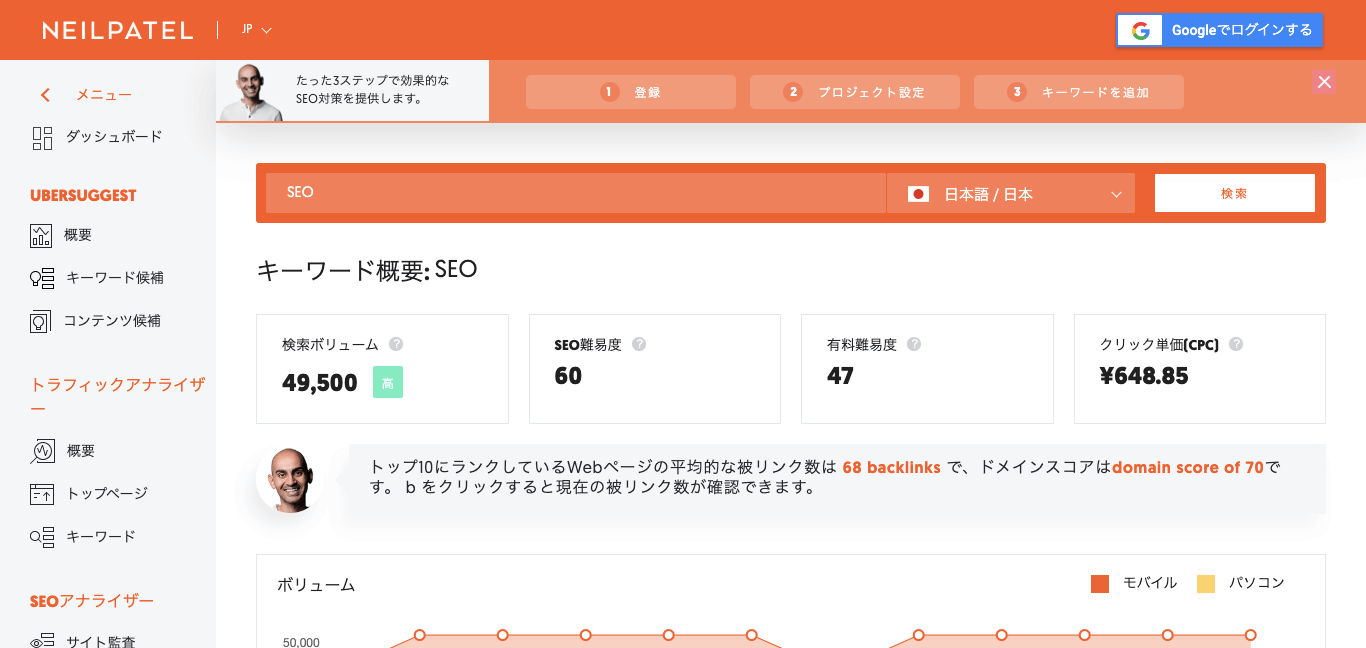
Task: Open the 日本語 / 日本 language dropdown
Action: (1011, 194)
